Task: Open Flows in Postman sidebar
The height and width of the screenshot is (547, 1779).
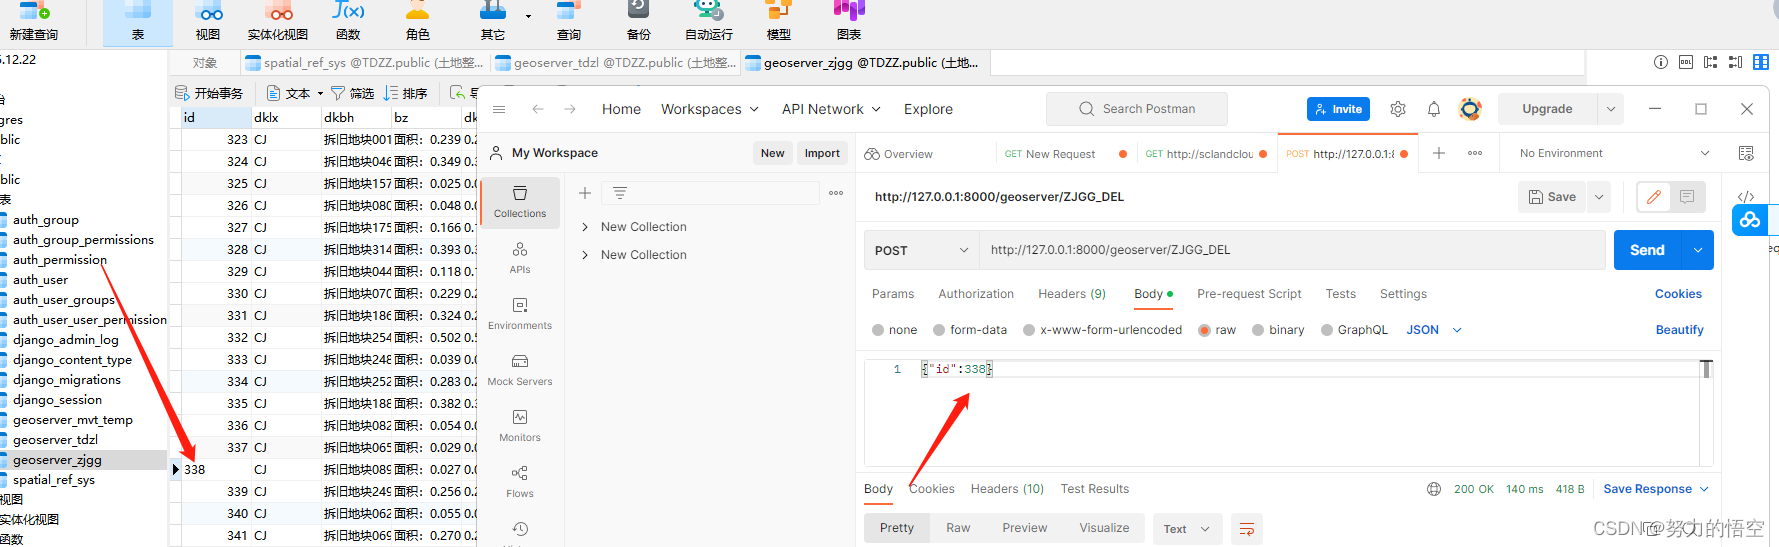Action: click(520, 482)
